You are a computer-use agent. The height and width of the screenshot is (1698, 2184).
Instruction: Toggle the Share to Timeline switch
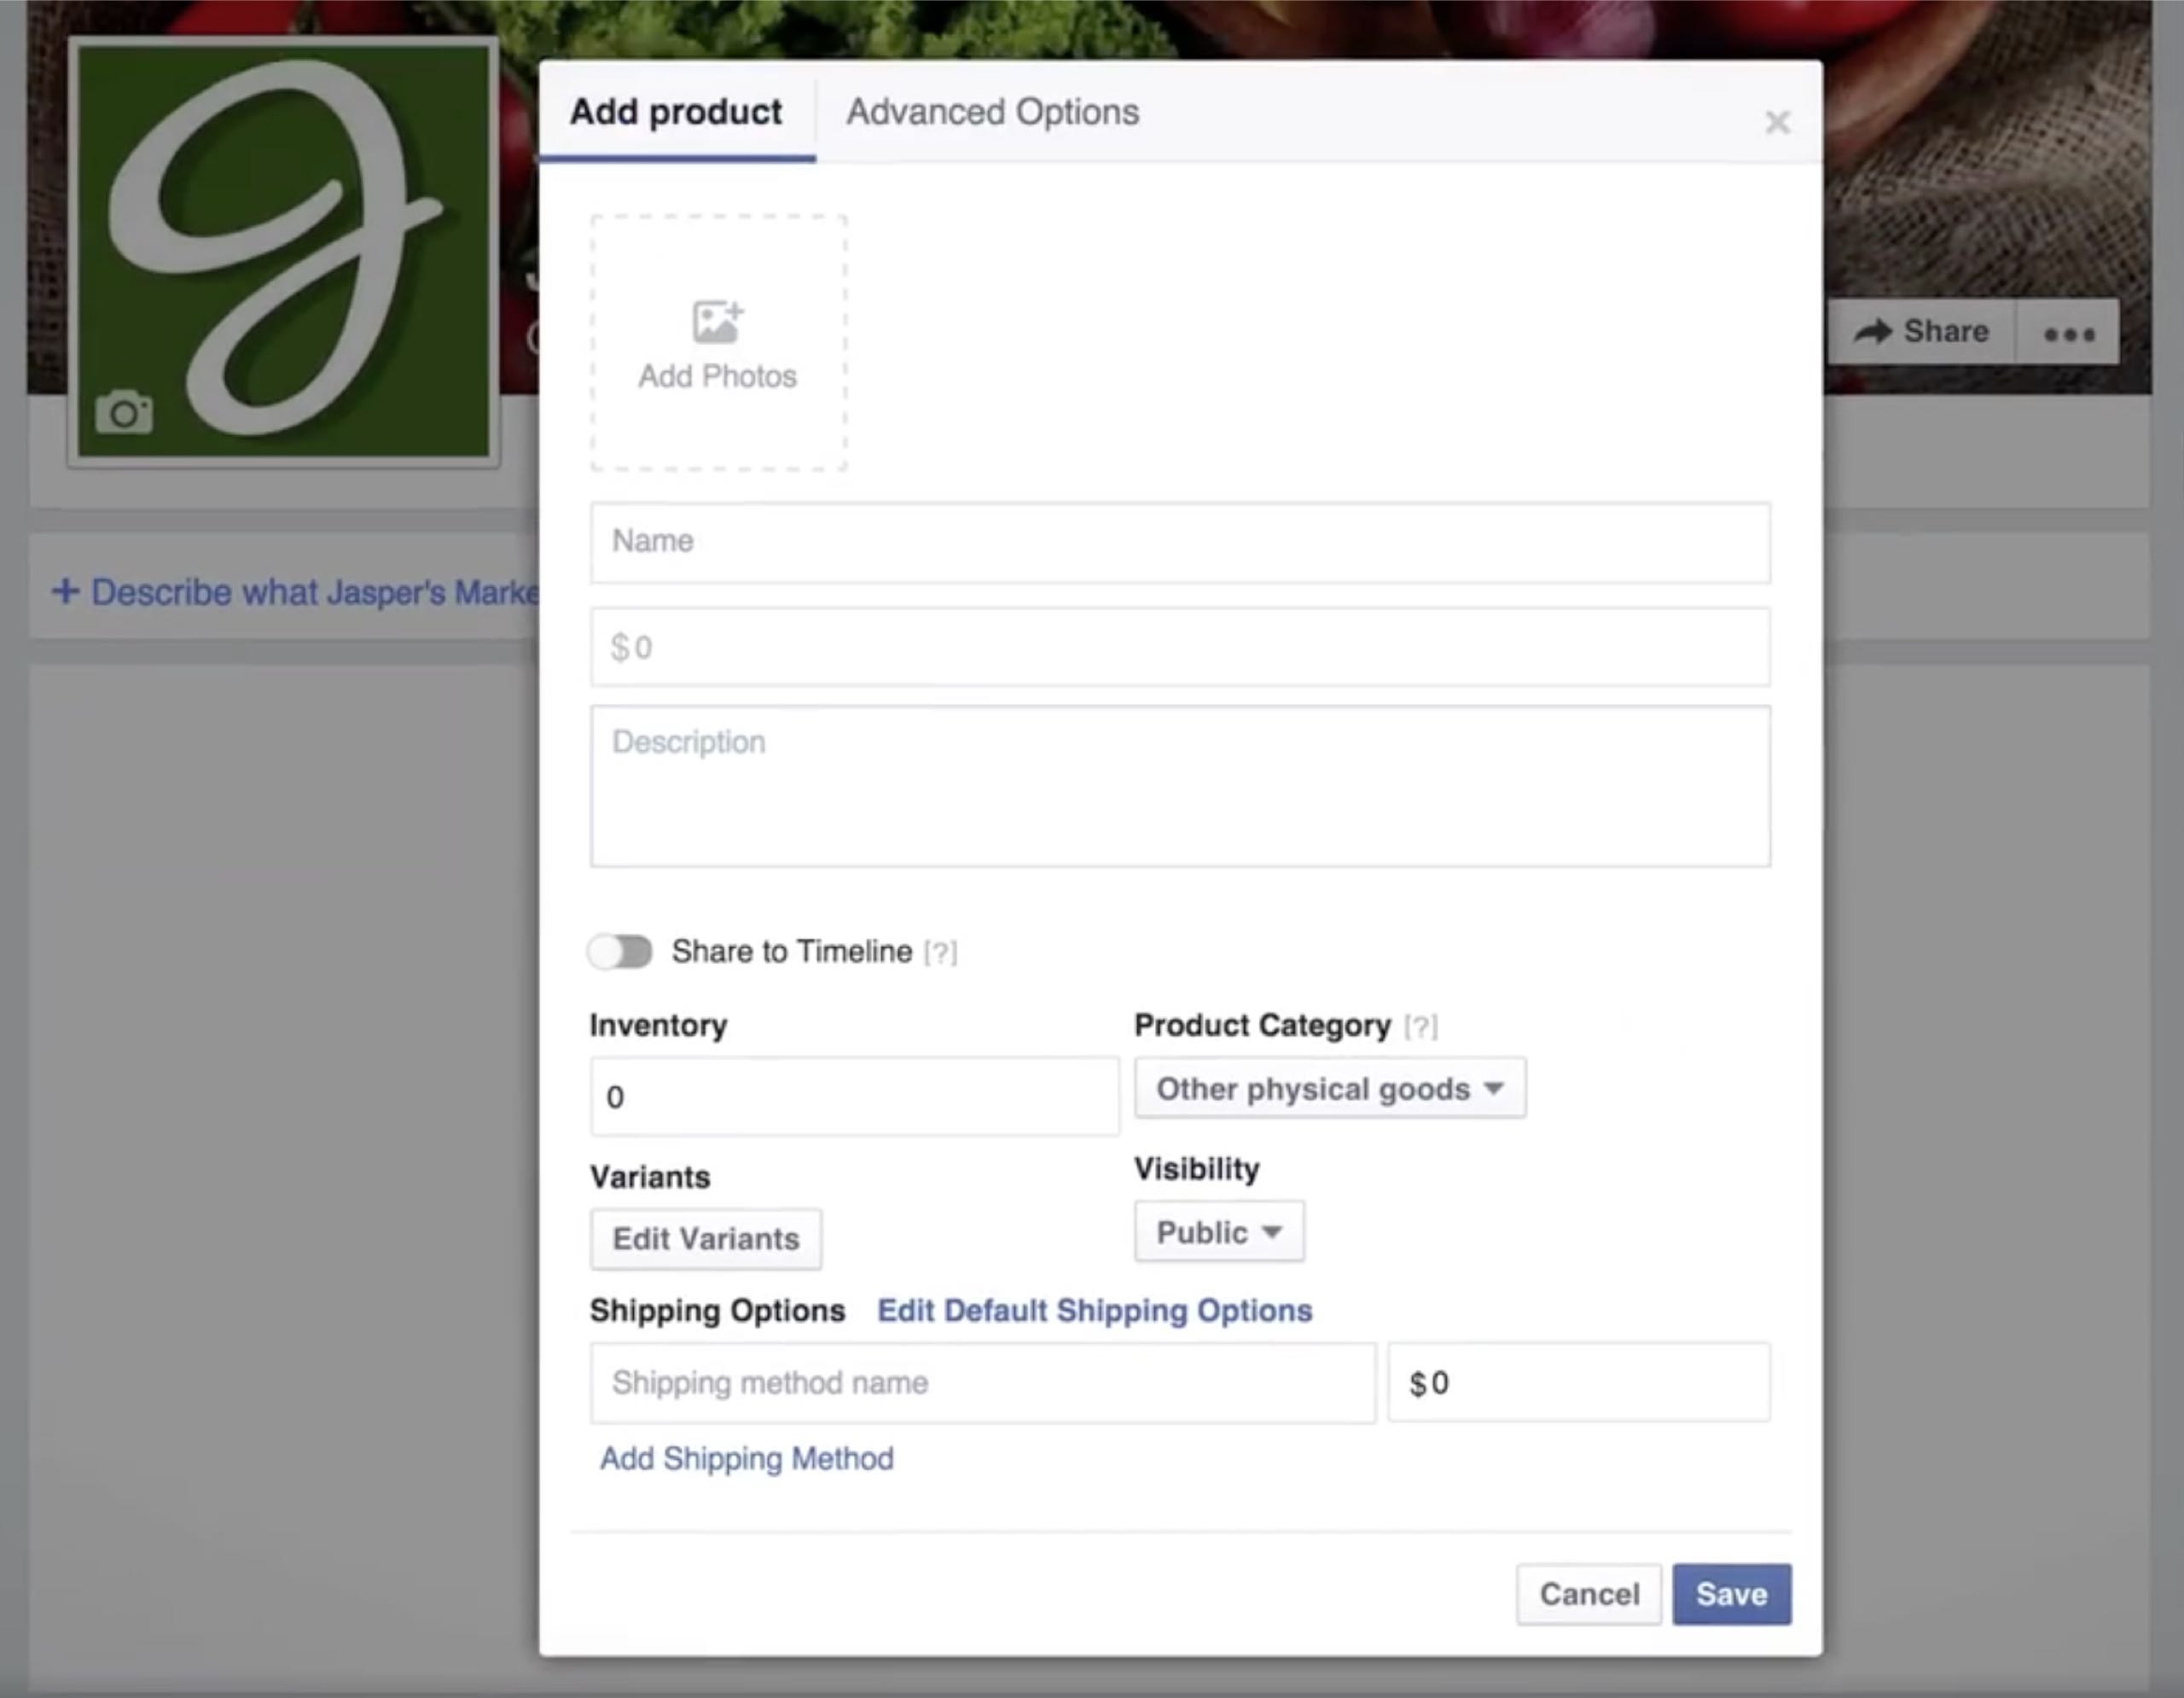point(620,951)
